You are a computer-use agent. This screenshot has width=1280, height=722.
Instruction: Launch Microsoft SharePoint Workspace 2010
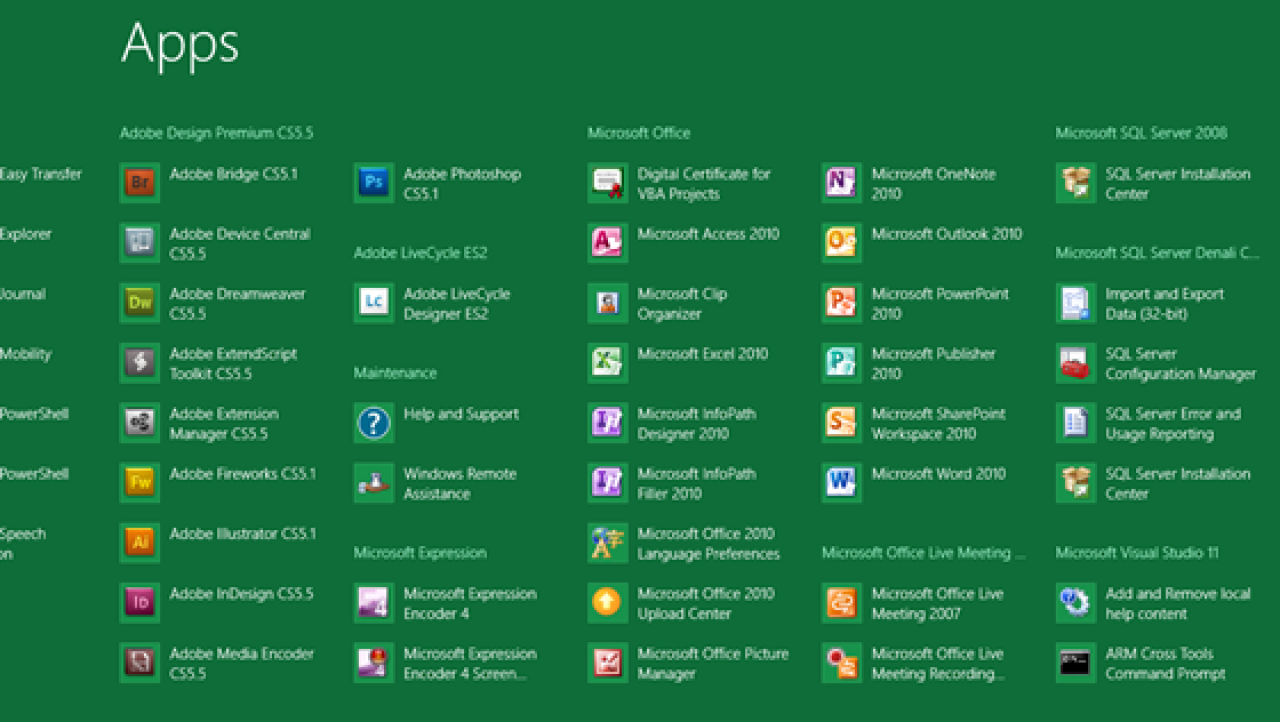[x=915, y=423]
